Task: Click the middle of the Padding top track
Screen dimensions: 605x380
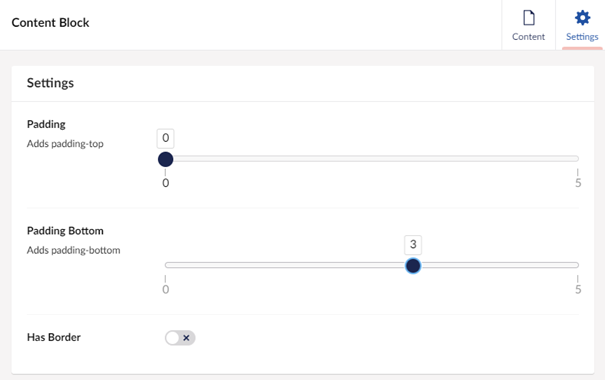Action: click(372, 159)
